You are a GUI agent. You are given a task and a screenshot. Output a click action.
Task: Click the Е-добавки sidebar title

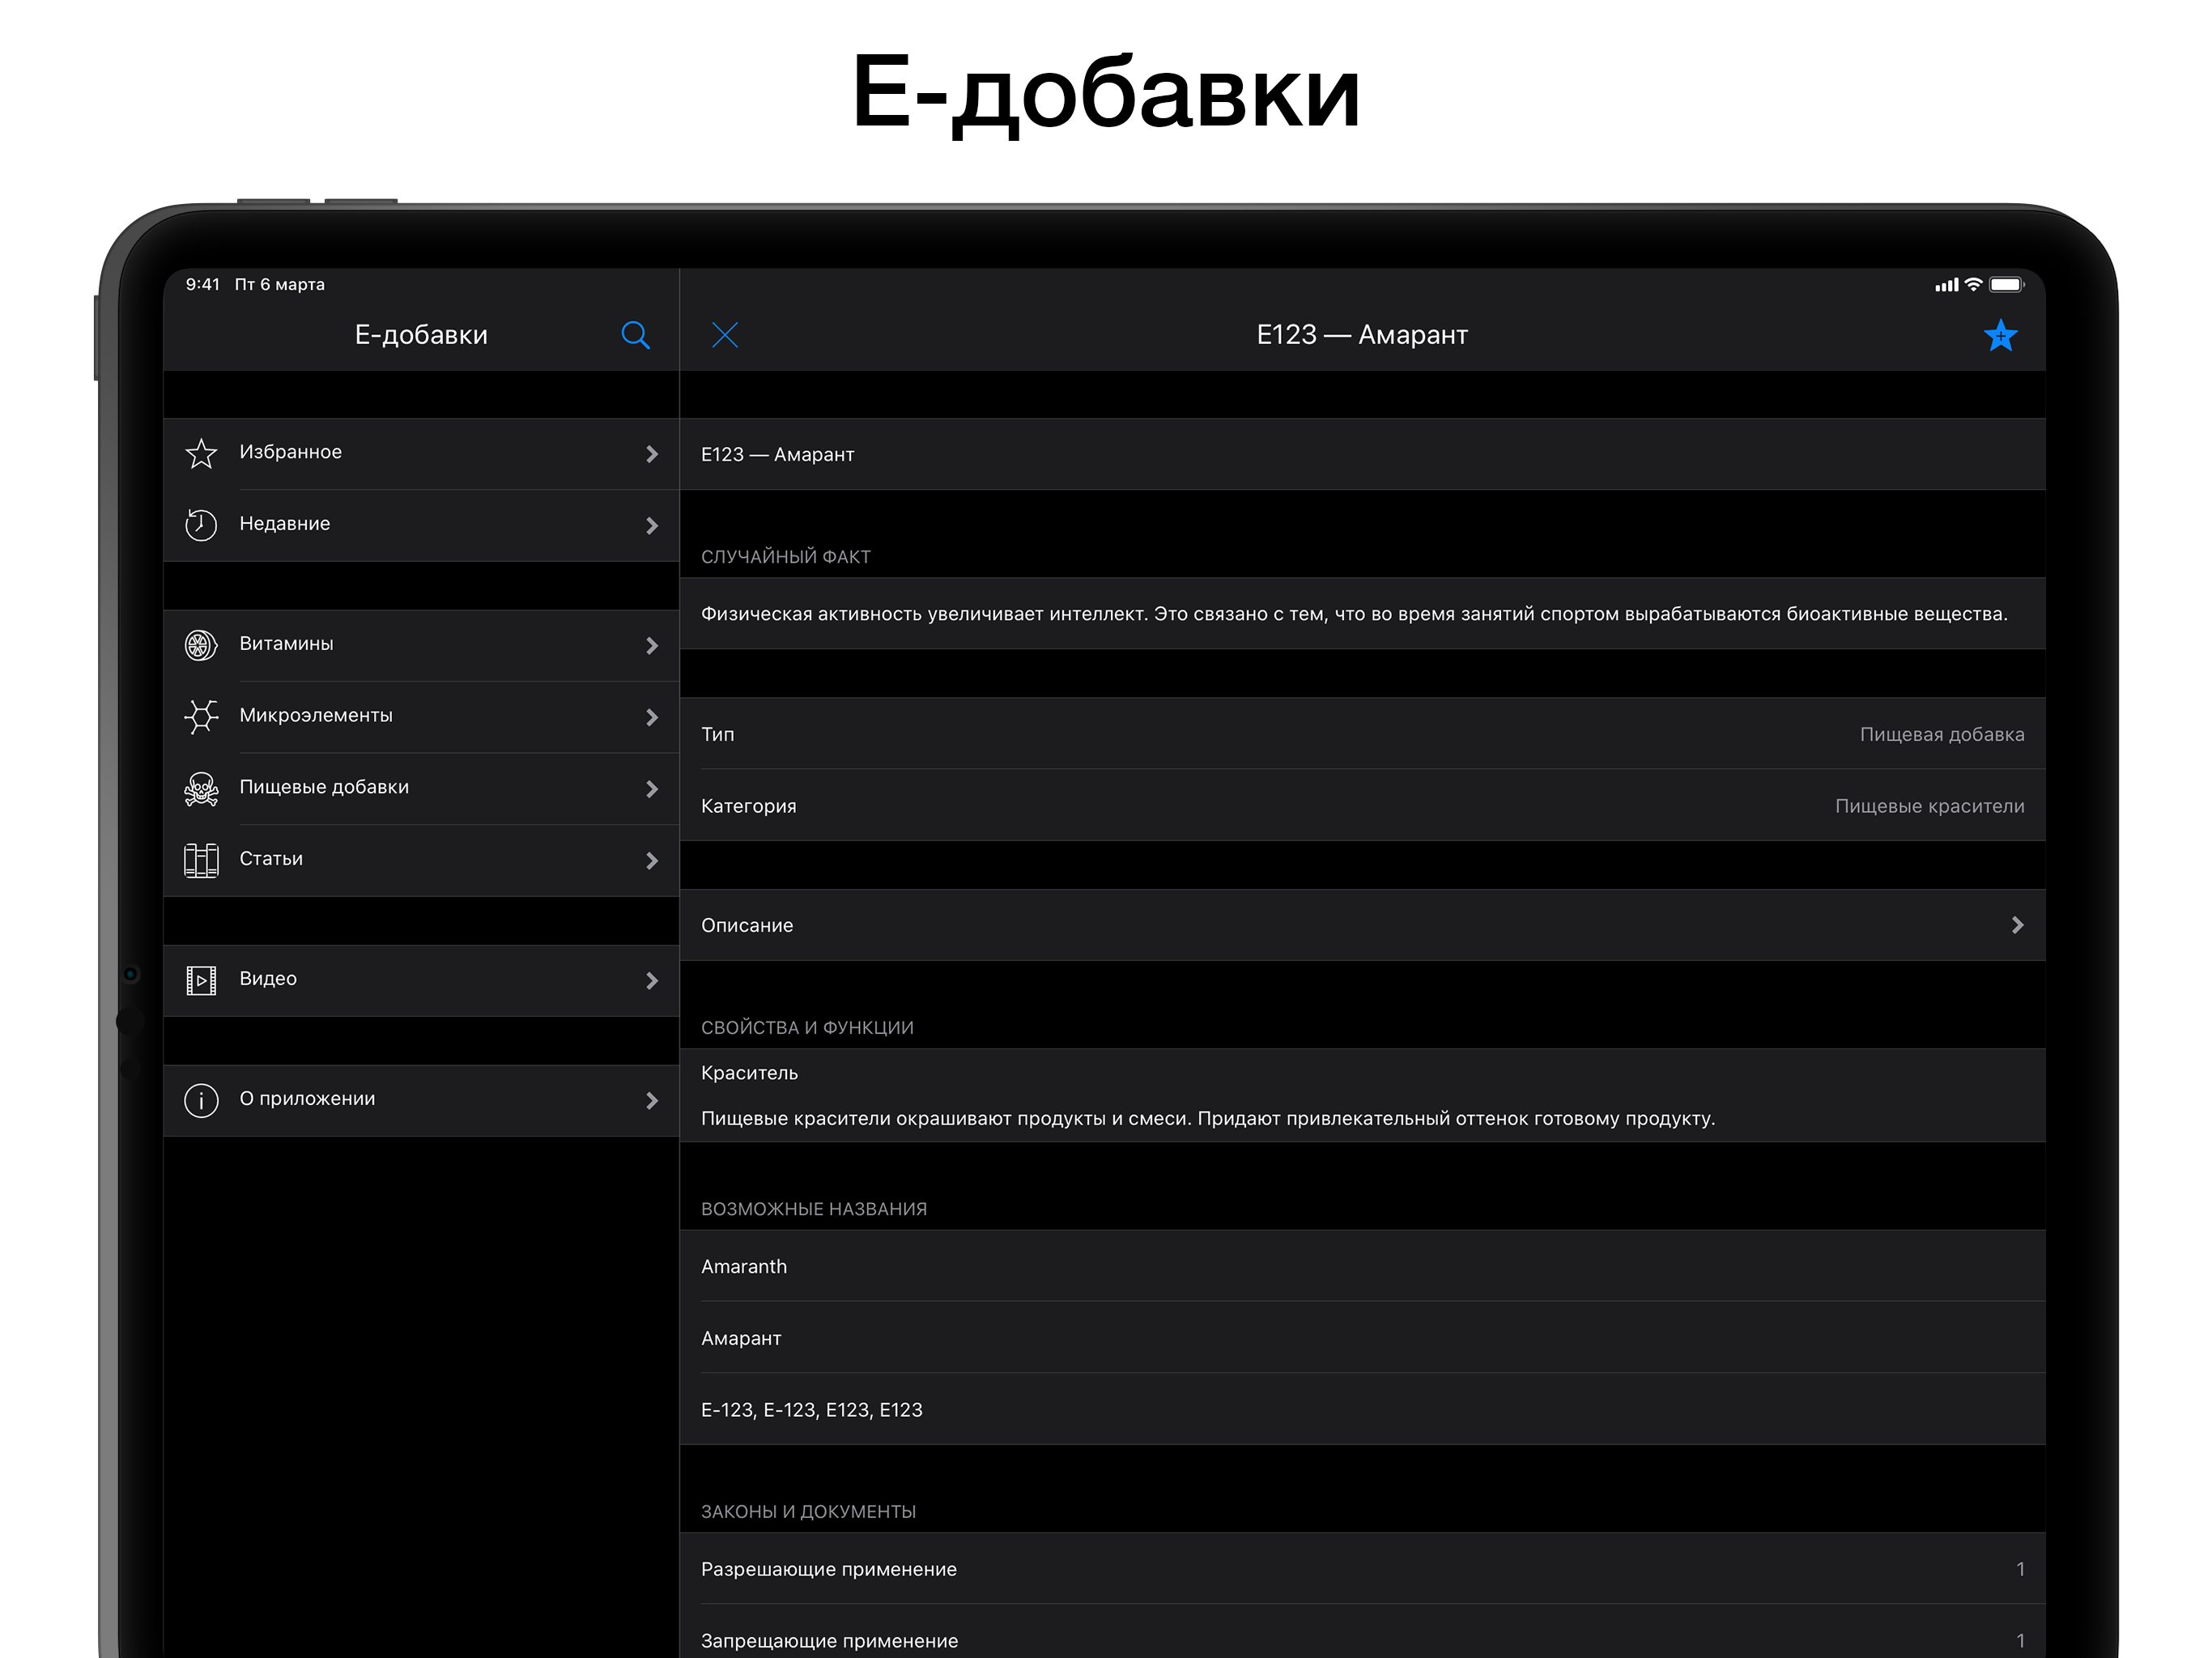pyautogui.click(x=421, y=335)
